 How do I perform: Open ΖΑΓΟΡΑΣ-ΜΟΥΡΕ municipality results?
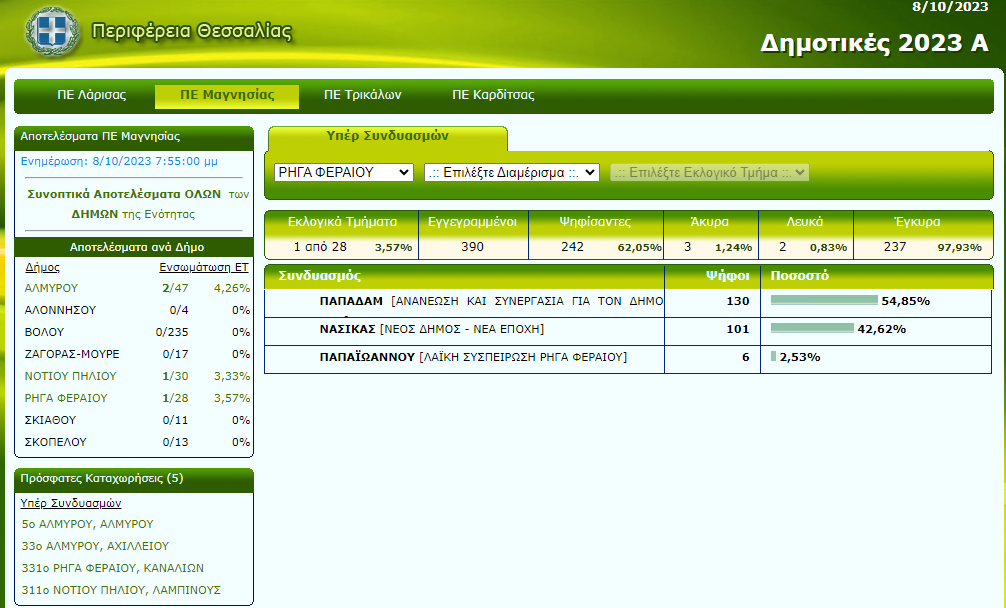[x=72, y=354]
